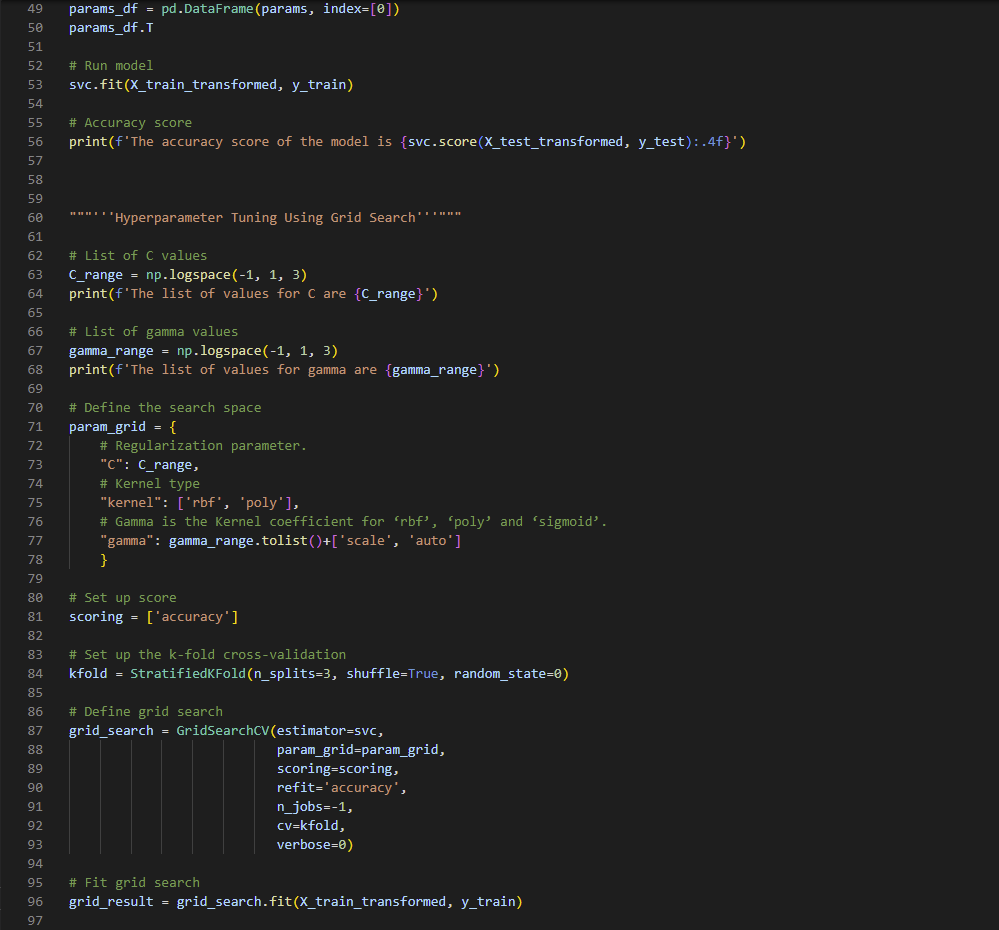Click 'np.logspace' on line 63

[x=188, y=275]
